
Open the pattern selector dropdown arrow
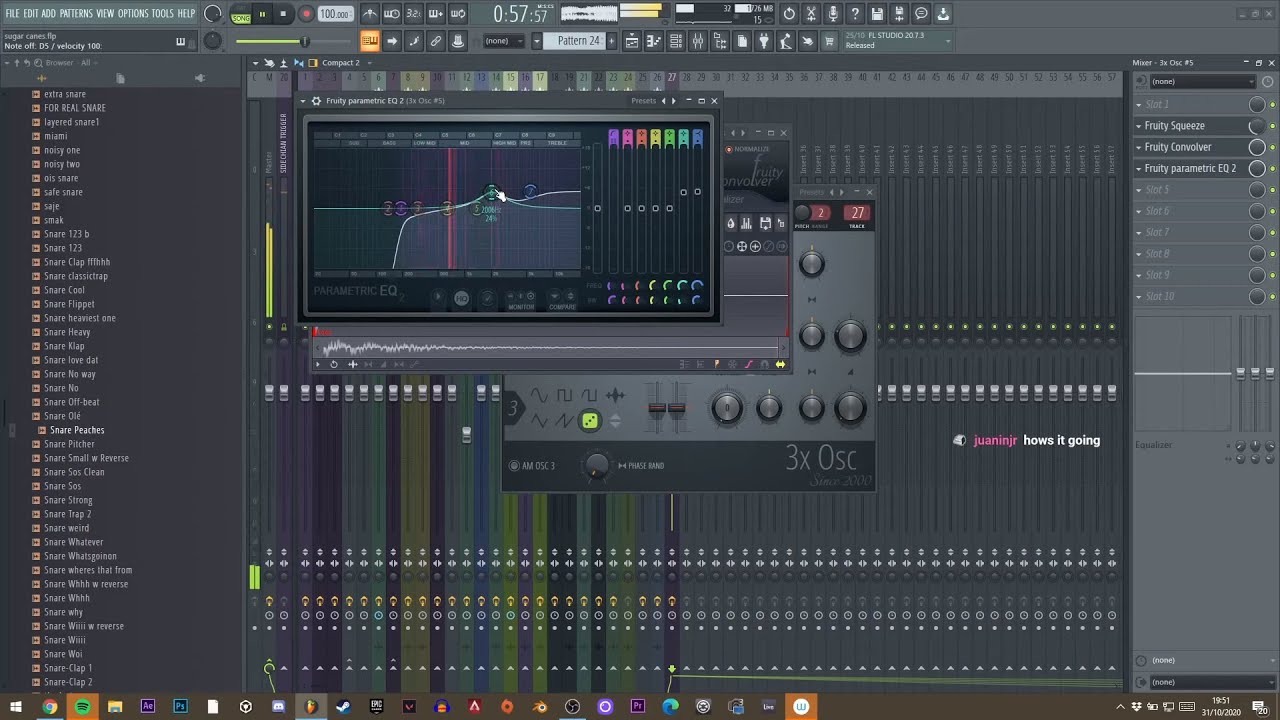536,41
